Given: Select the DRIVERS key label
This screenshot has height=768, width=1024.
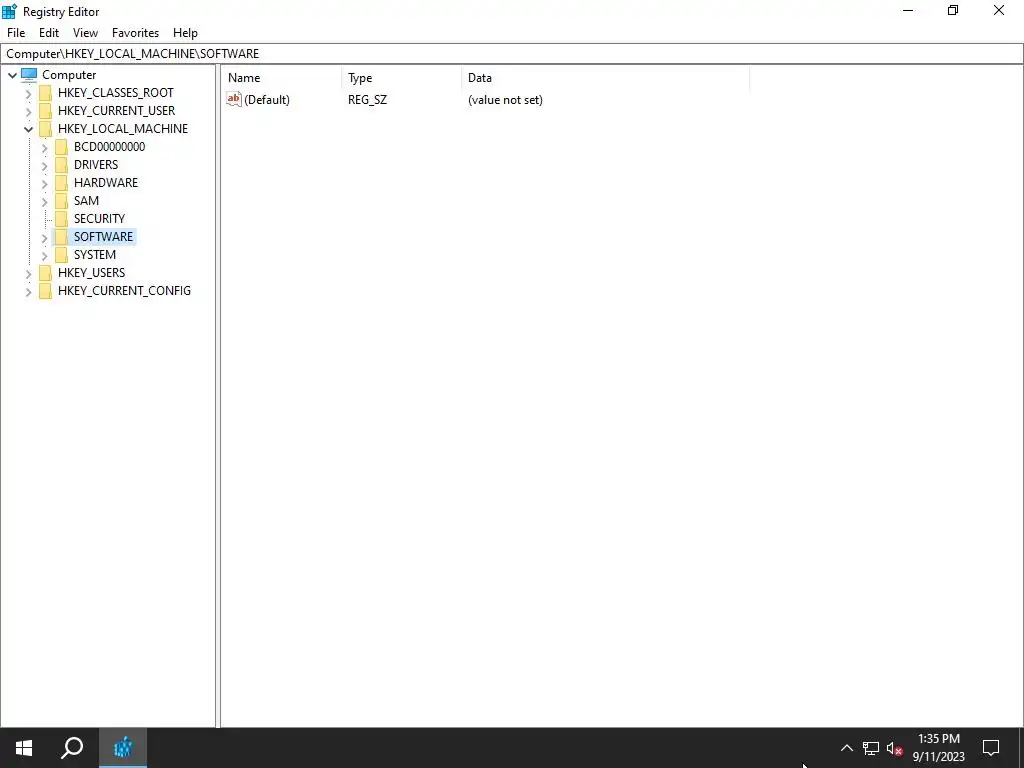Looking at the screenshot, I should (96, 165).
